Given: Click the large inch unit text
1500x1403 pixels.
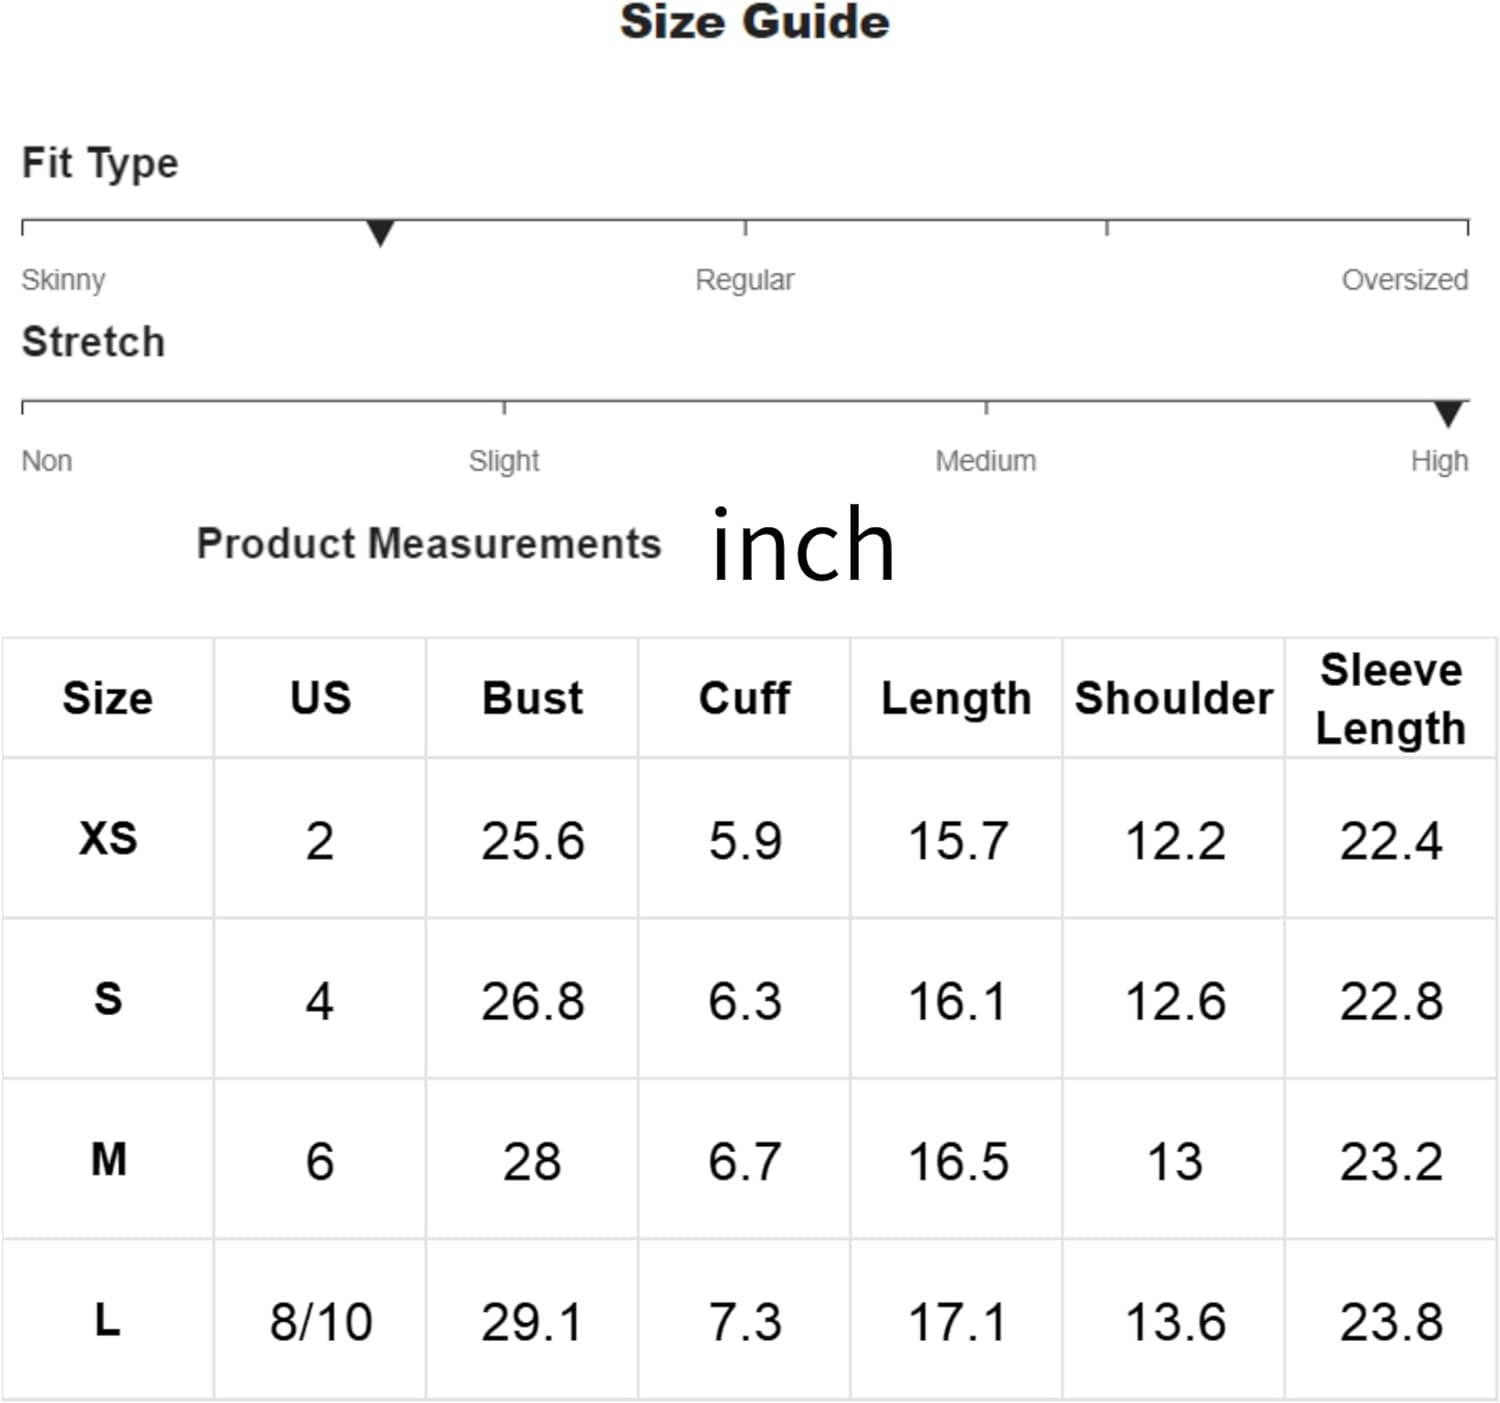Looking at the screenshot, I should click(803, 544).
